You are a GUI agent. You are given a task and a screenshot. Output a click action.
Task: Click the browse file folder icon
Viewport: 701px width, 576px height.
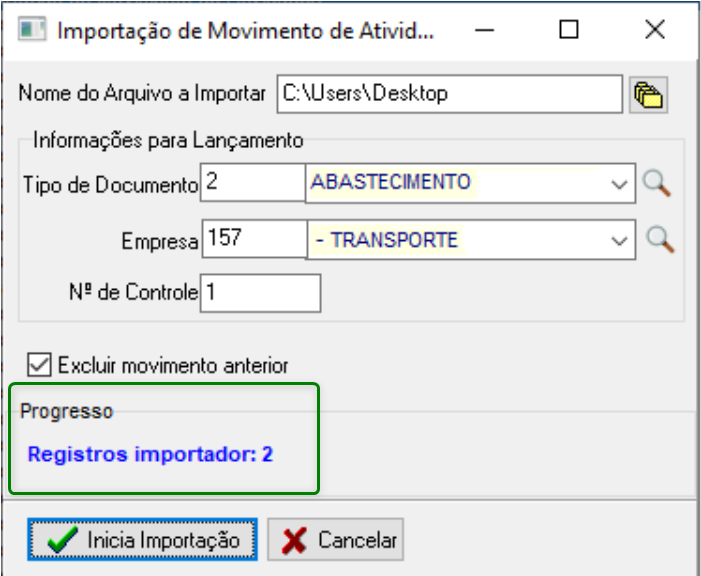[648, 95]
